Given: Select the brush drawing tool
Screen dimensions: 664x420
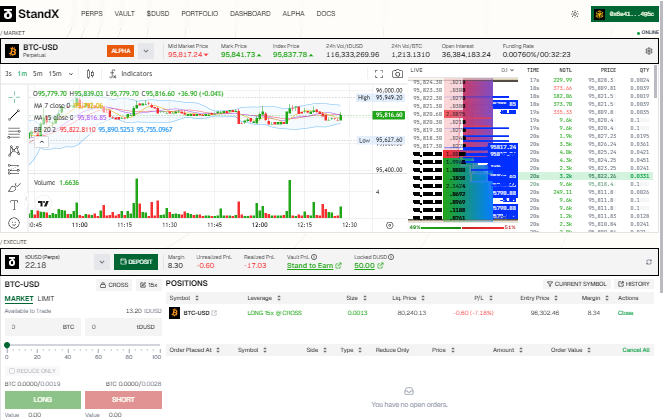Looking at the screenshot, I should 14,187.
